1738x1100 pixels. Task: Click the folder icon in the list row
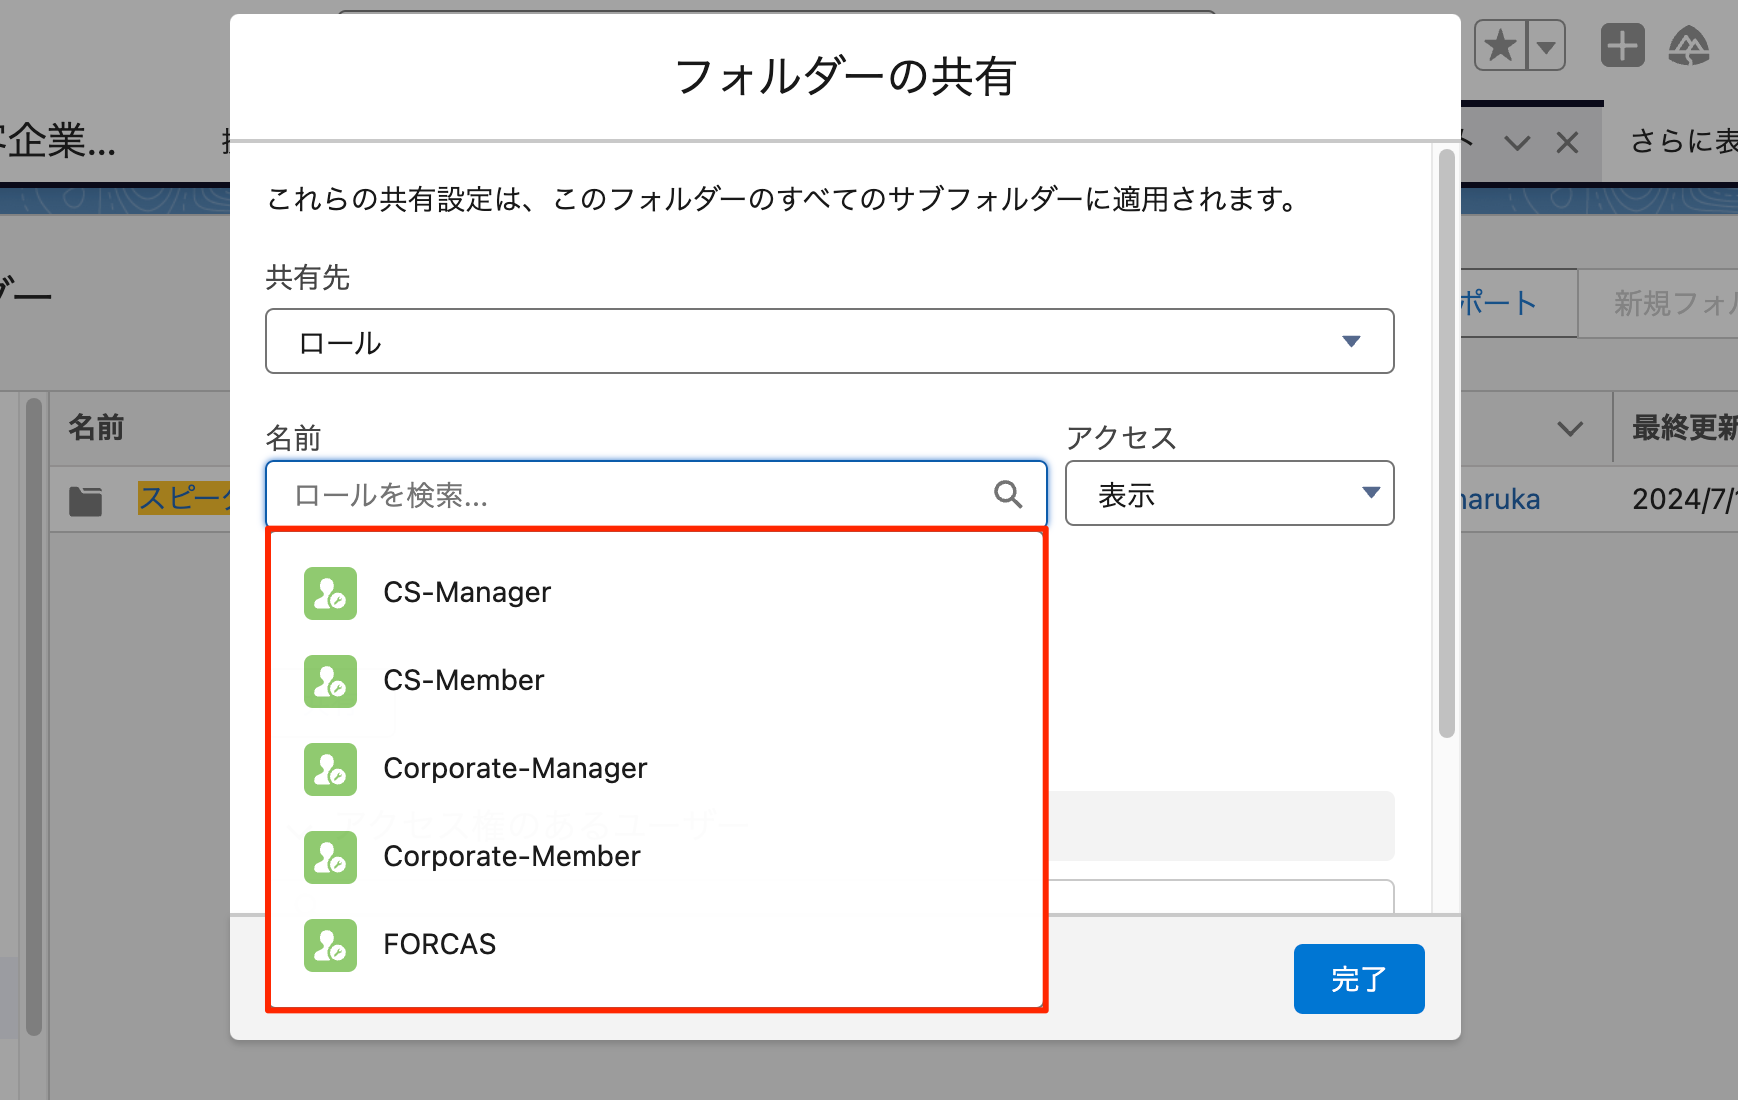(86, 500)
